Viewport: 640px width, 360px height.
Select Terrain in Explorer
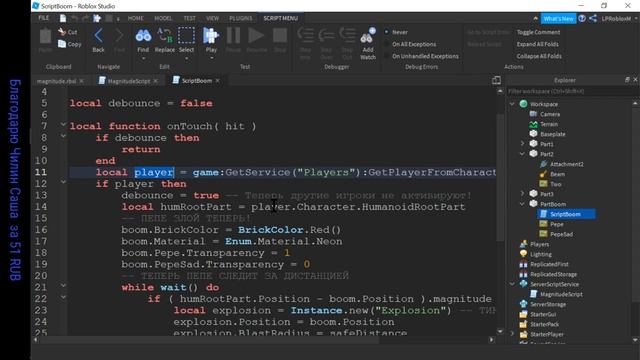[x=549, y=124]
